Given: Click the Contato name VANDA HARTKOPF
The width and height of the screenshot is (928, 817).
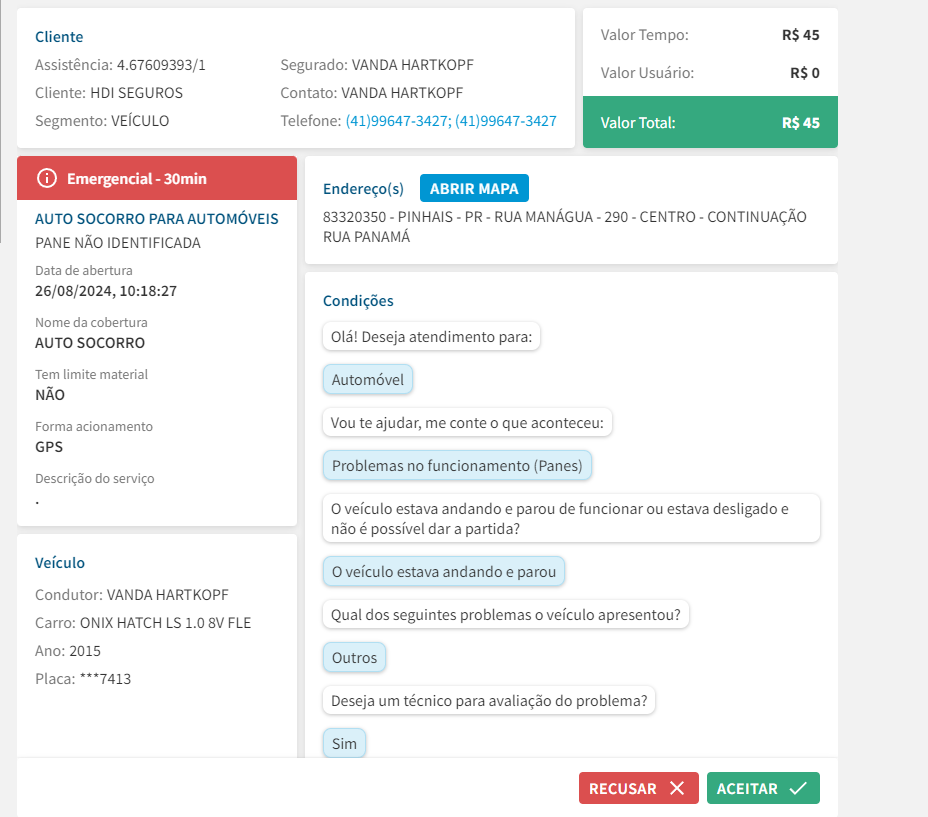Looking at the screenshot, I should point(402,93).
